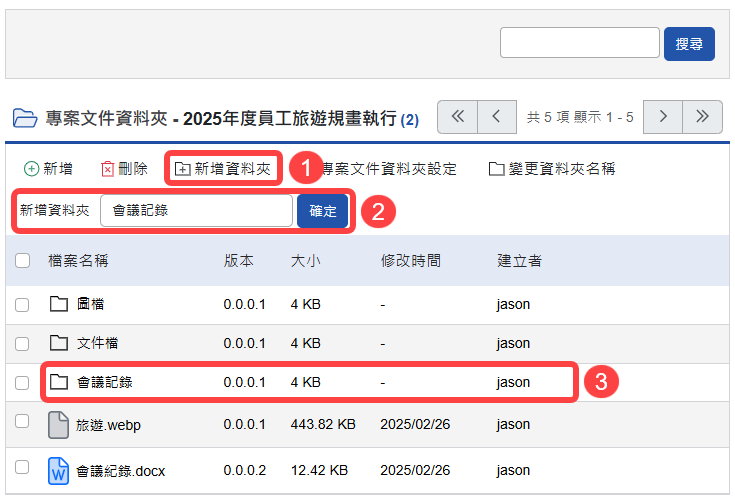The width and height of the screenshot is (735, 500).
Task: Click 新增 to add a file
Action: click(x=48, y=169)
